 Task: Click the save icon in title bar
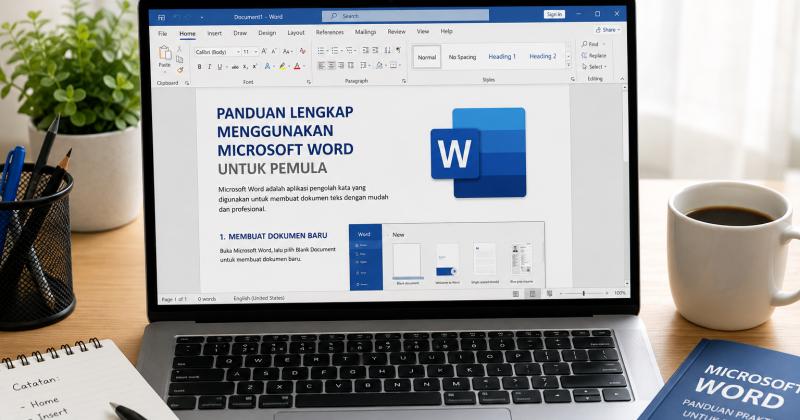162,17
